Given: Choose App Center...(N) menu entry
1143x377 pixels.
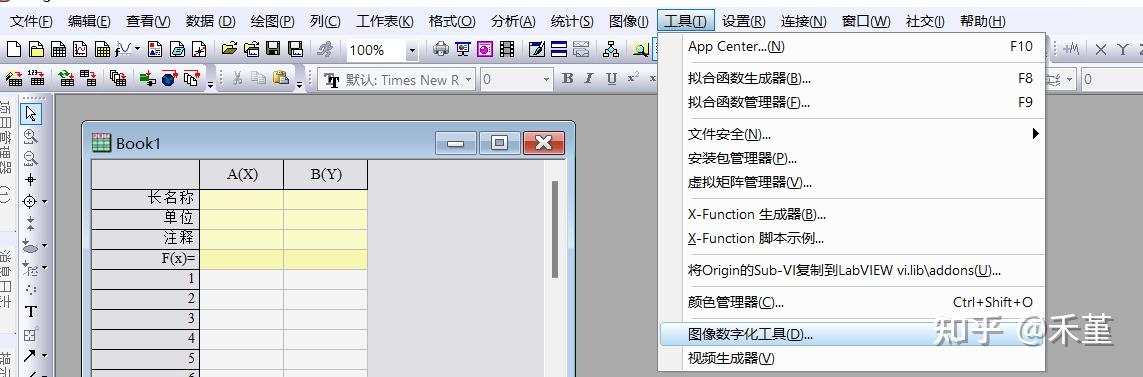Looking at the screenshot, I should pos(851,47).
